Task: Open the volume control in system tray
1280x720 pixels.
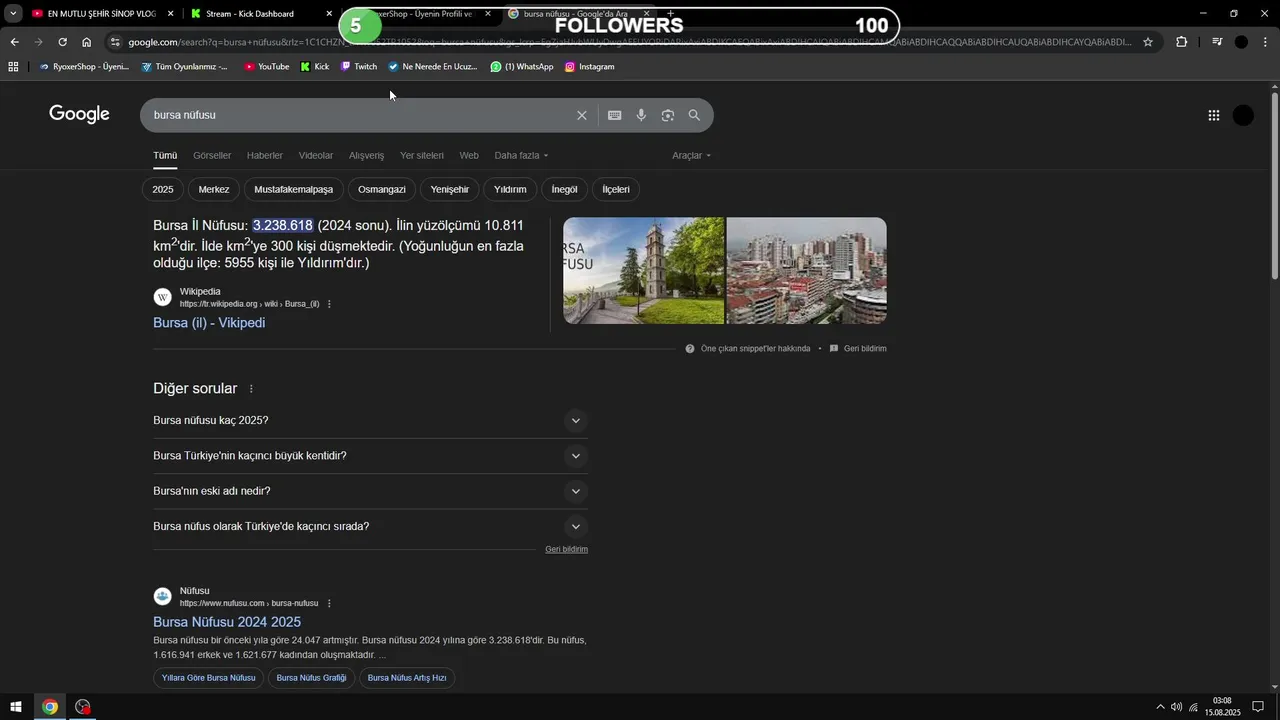Action: (1176, 707)
